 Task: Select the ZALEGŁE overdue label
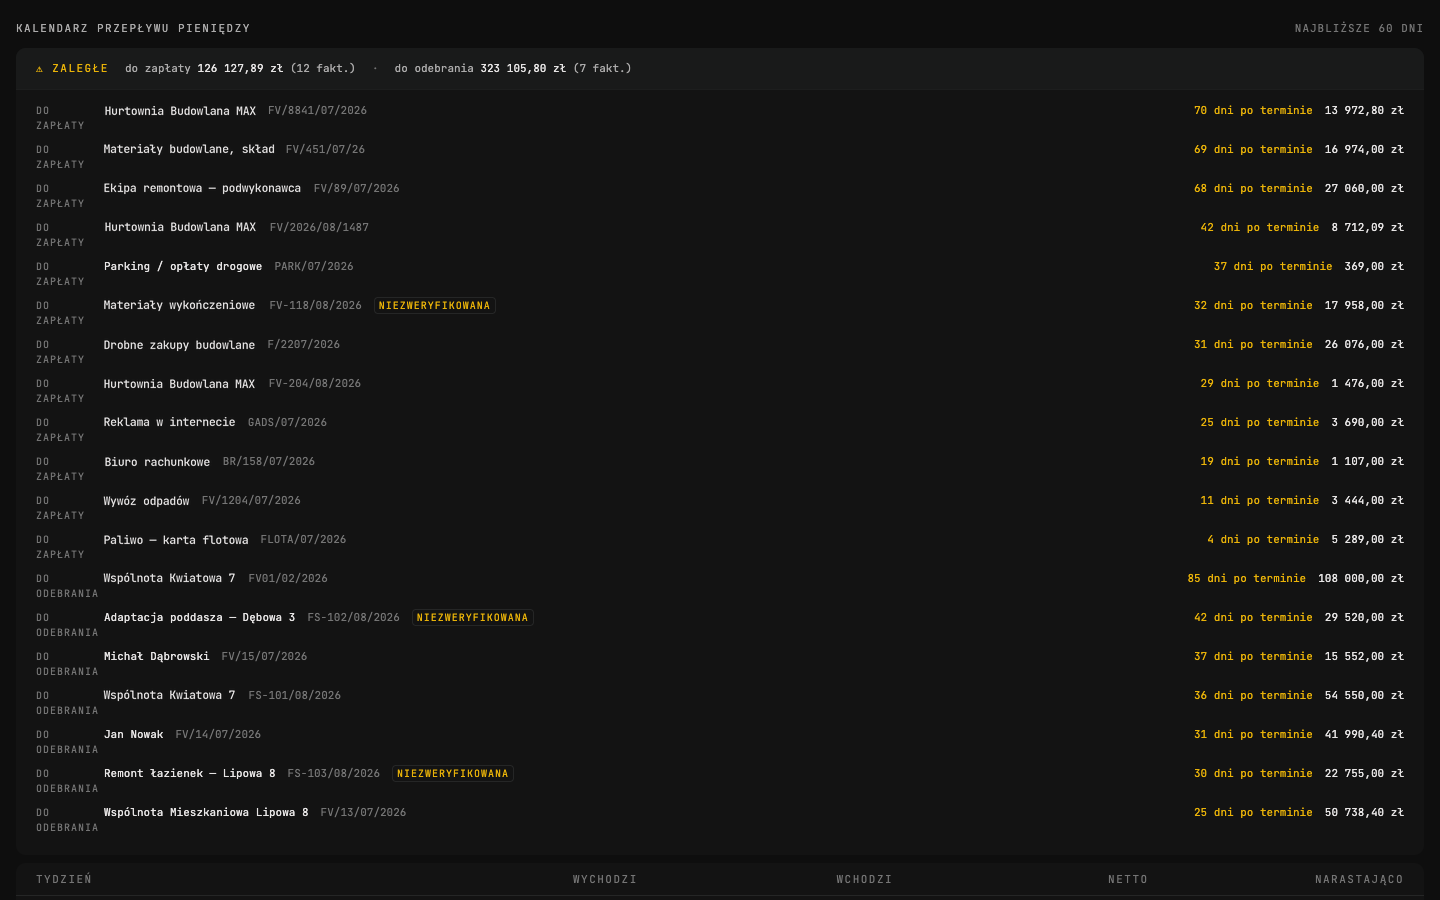pyautogui.click(x=80, y=69)
